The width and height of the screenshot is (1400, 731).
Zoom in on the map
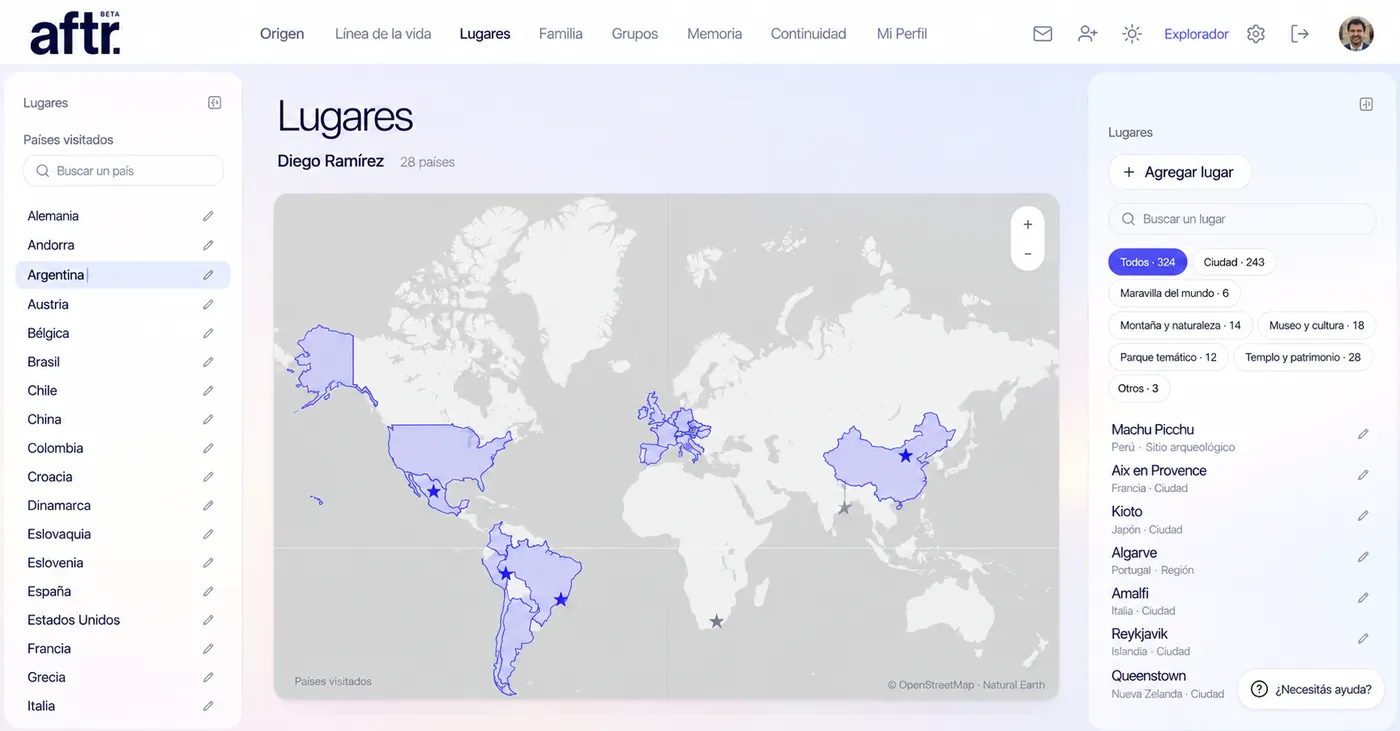click(1028, 225)
